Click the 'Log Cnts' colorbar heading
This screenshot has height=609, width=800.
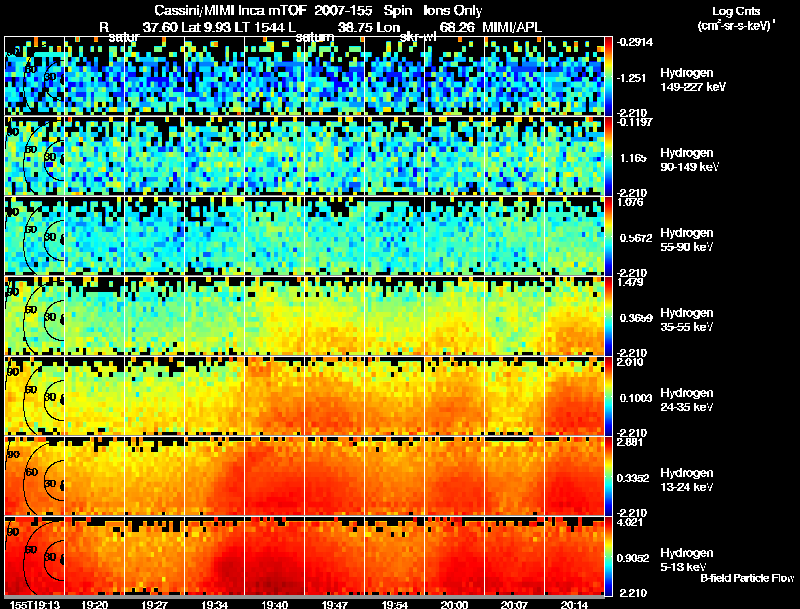click(x=736, y=11)
